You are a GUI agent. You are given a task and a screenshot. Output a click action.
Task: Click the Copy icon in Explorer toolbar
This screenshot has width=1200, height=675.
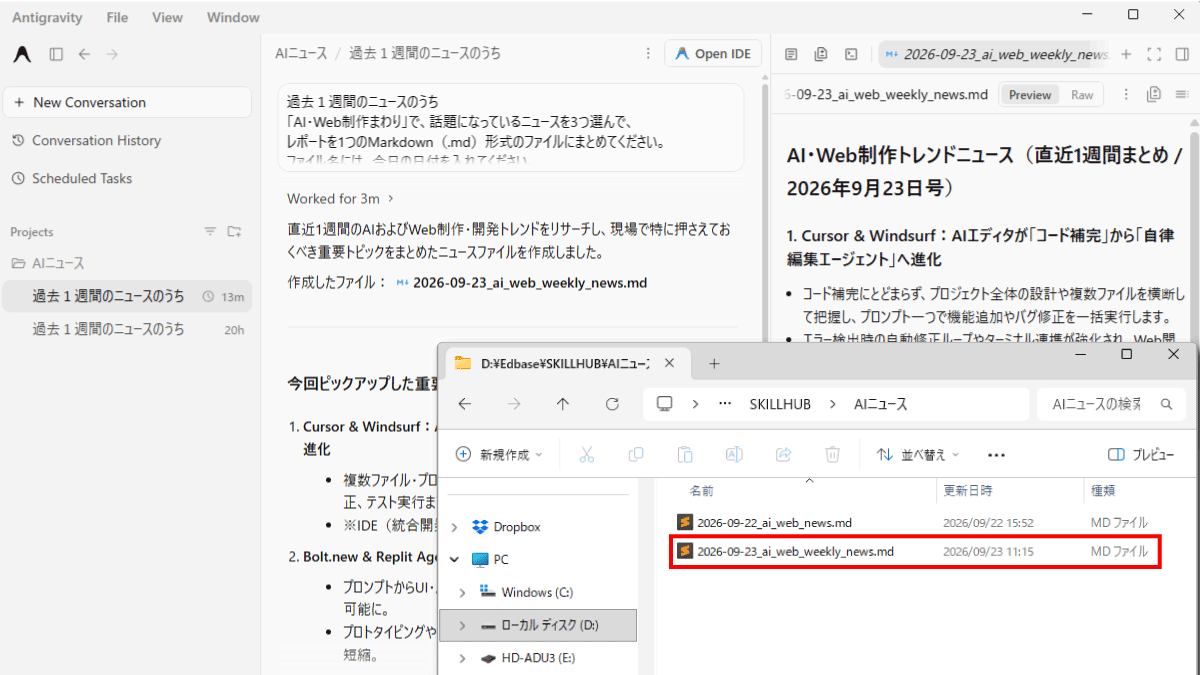[636, 454]
